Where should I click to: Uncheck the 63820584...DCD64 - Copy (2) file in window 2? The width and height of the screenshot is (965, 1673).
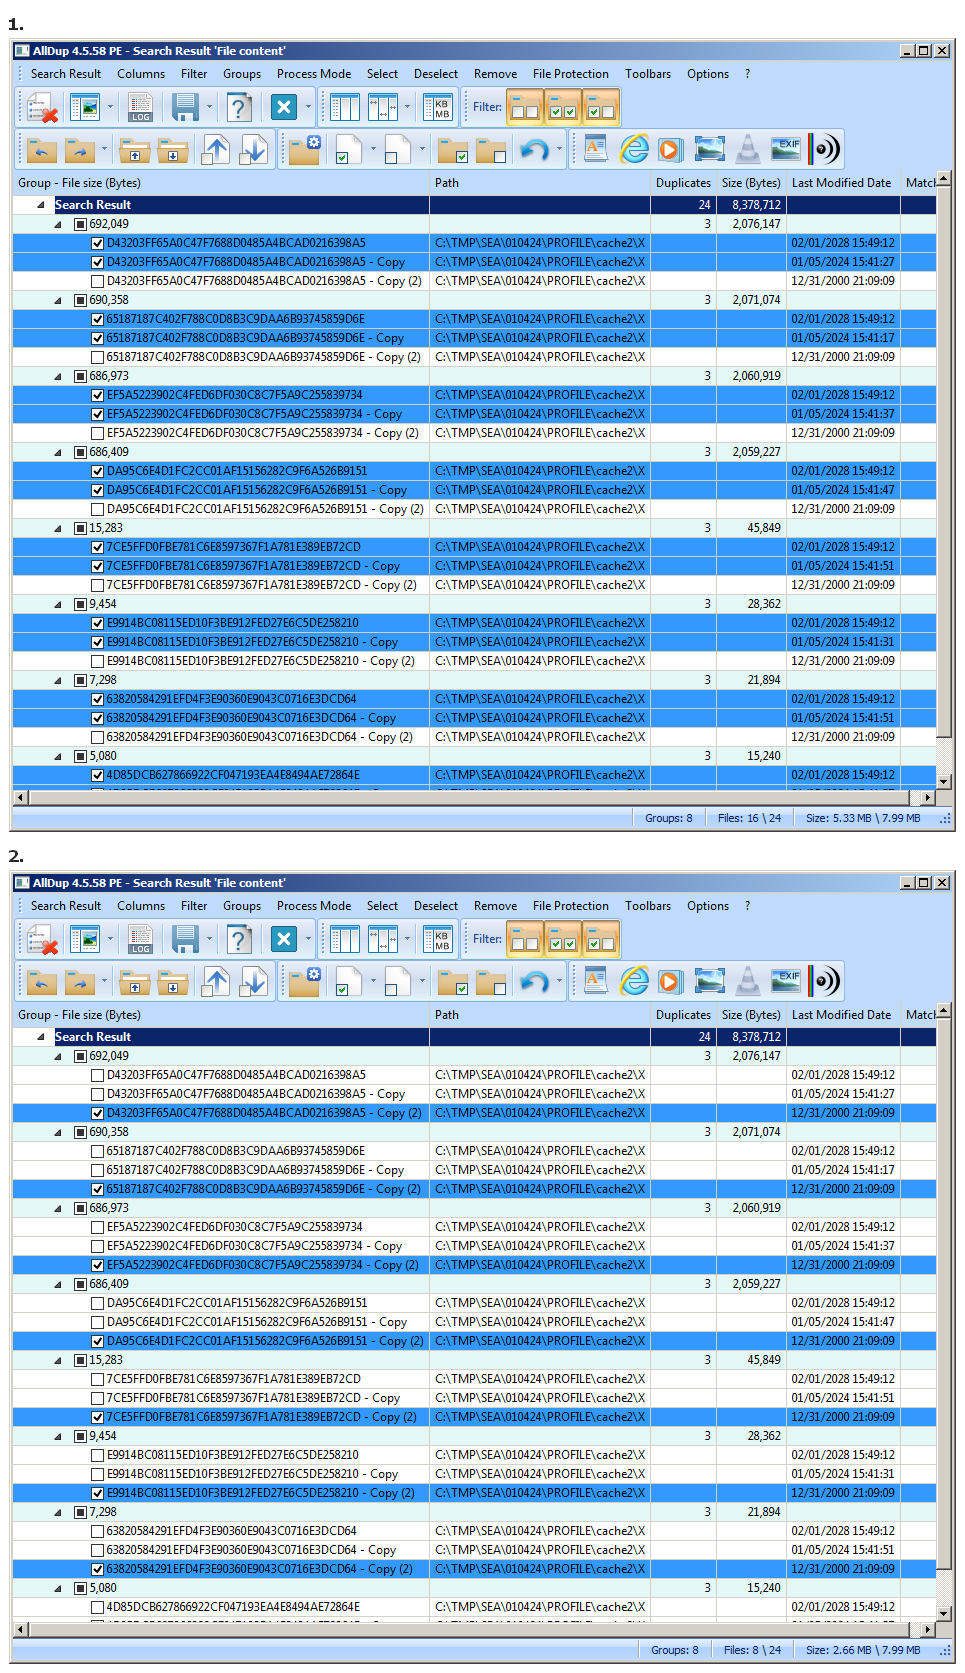coord(98,1569)
